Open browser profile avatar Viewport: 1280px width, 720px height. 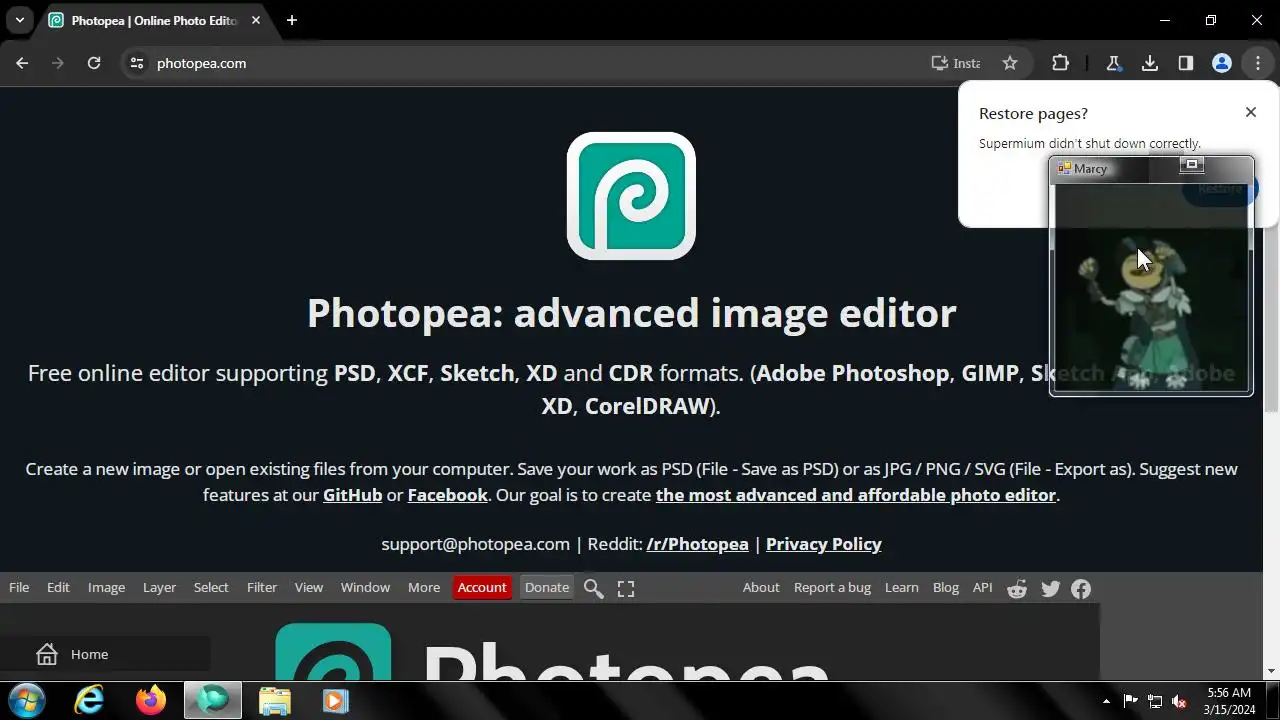(x=1222, y=63)
